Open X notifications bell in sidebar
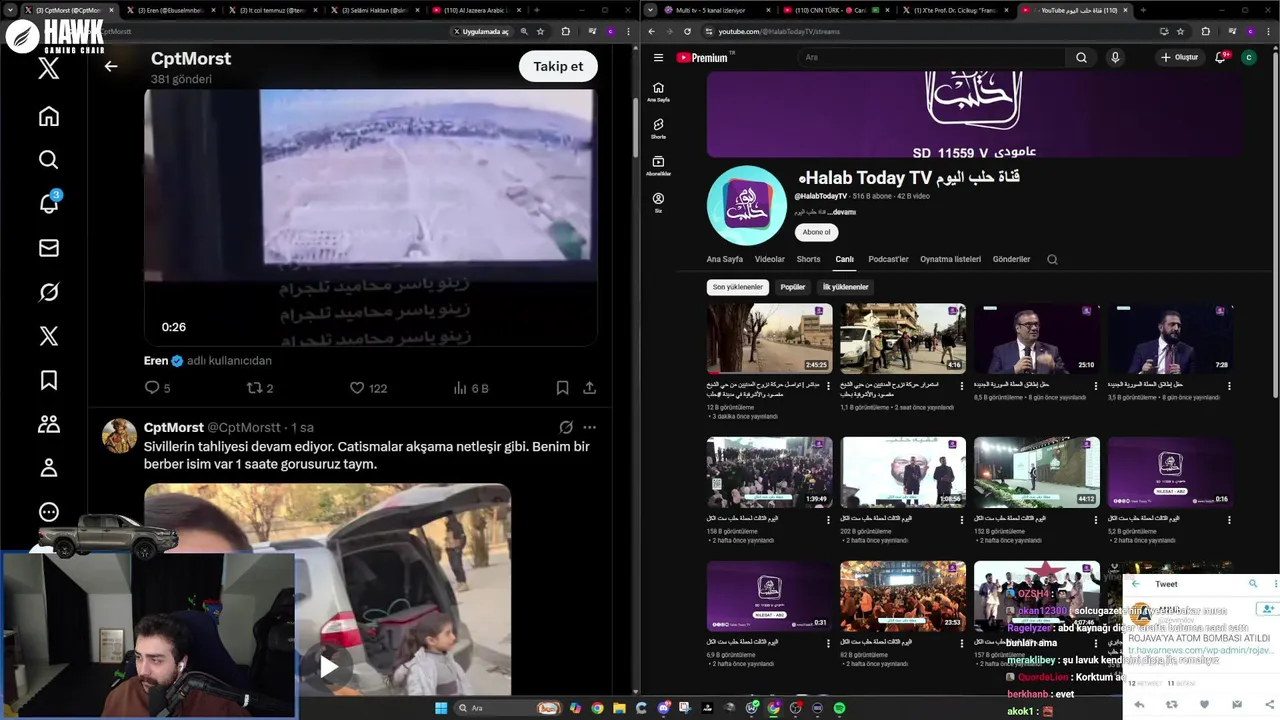Image resolution: width=1280 pixels, height=720 pixels. pyautogui.click(x=48, y=203)
